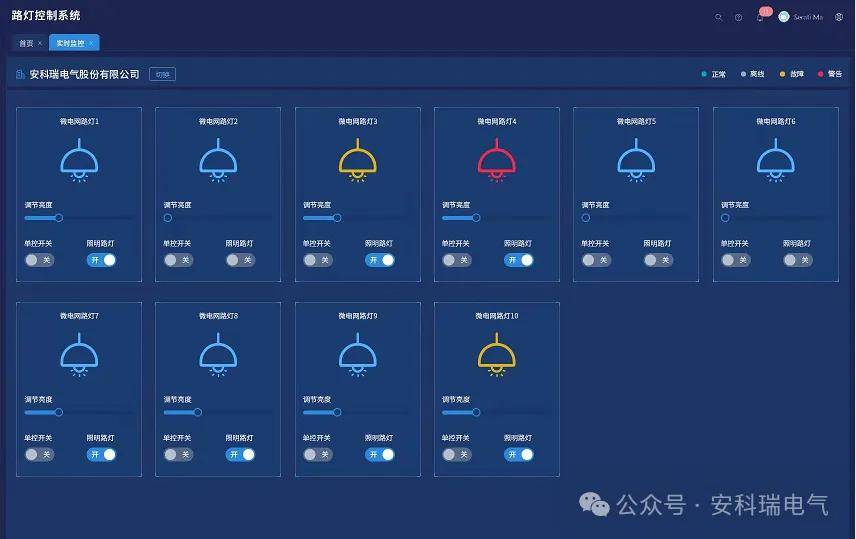Select the yellow lamp icon of 微电网路灯10
856x539 pixels.
tap(496, 355)
